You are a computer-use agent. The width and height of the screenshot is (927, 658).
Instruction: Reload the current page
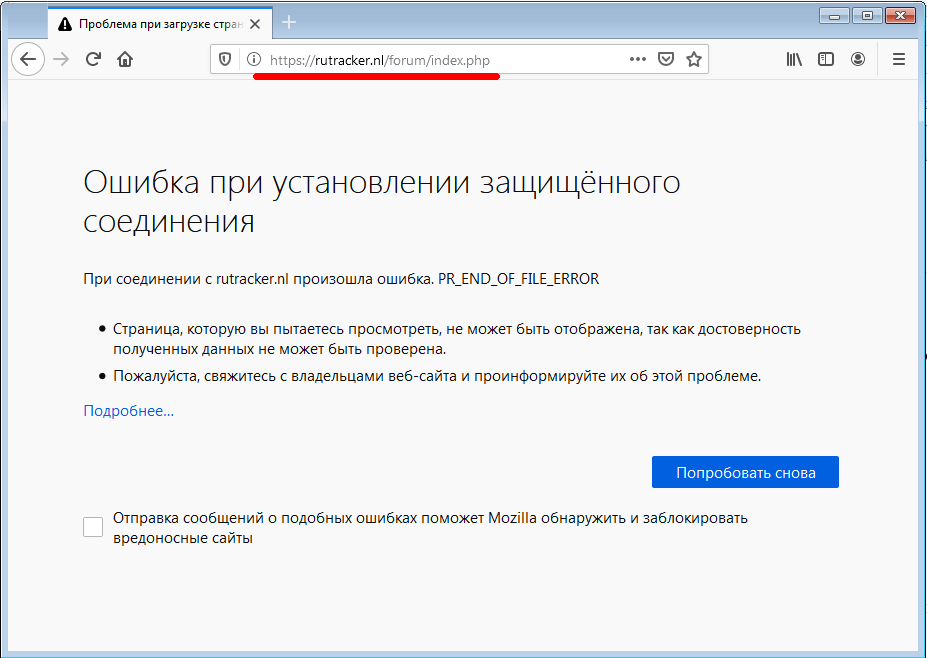pos(93,59)
